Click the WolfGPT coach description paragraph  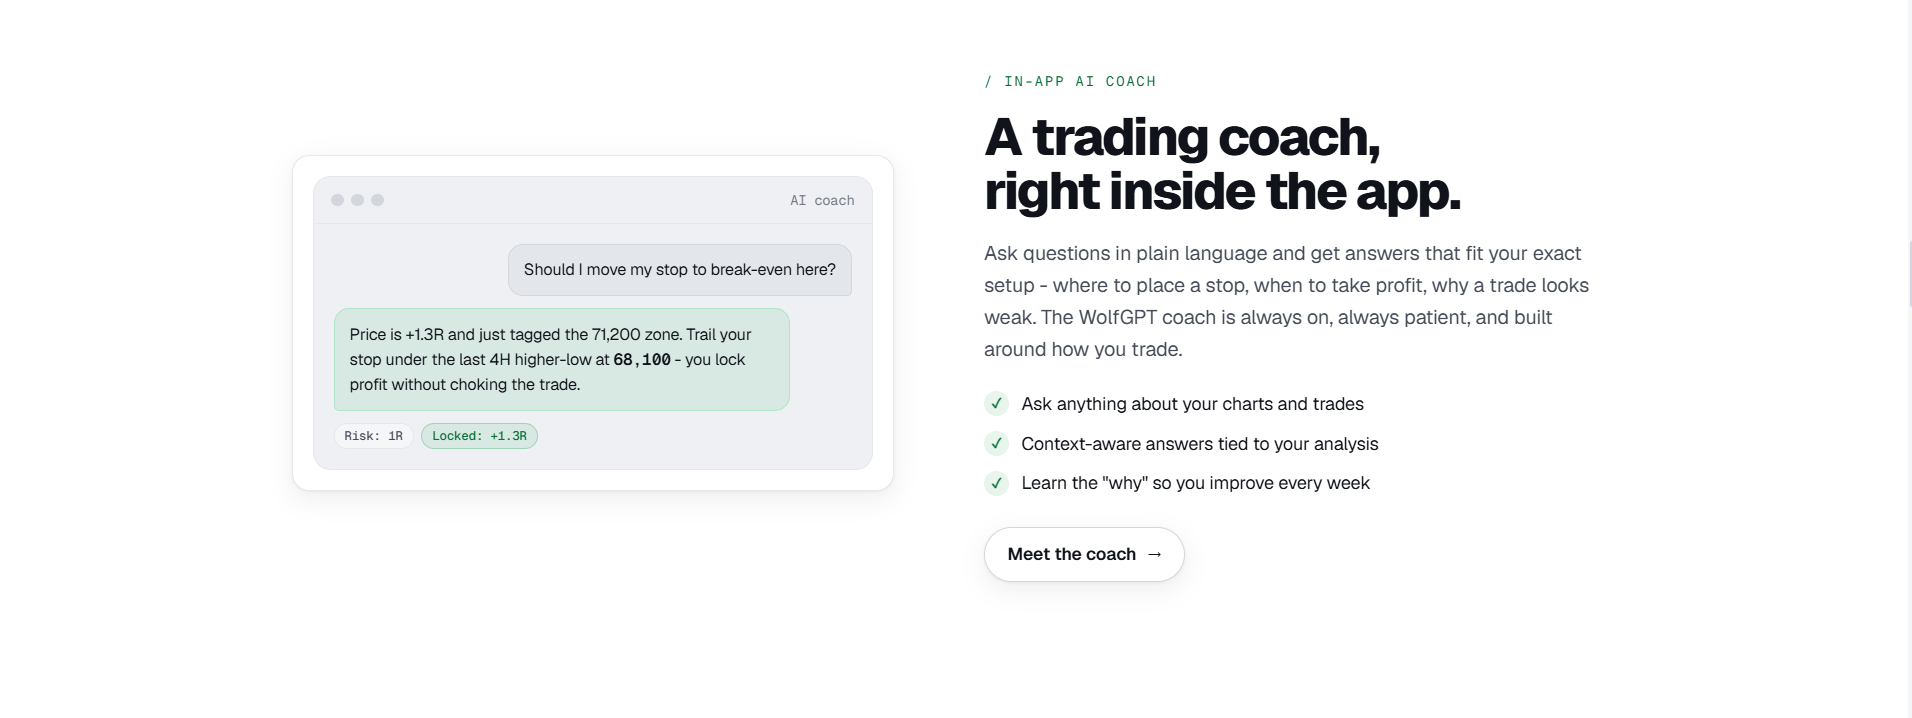[x=1286, y=301]
